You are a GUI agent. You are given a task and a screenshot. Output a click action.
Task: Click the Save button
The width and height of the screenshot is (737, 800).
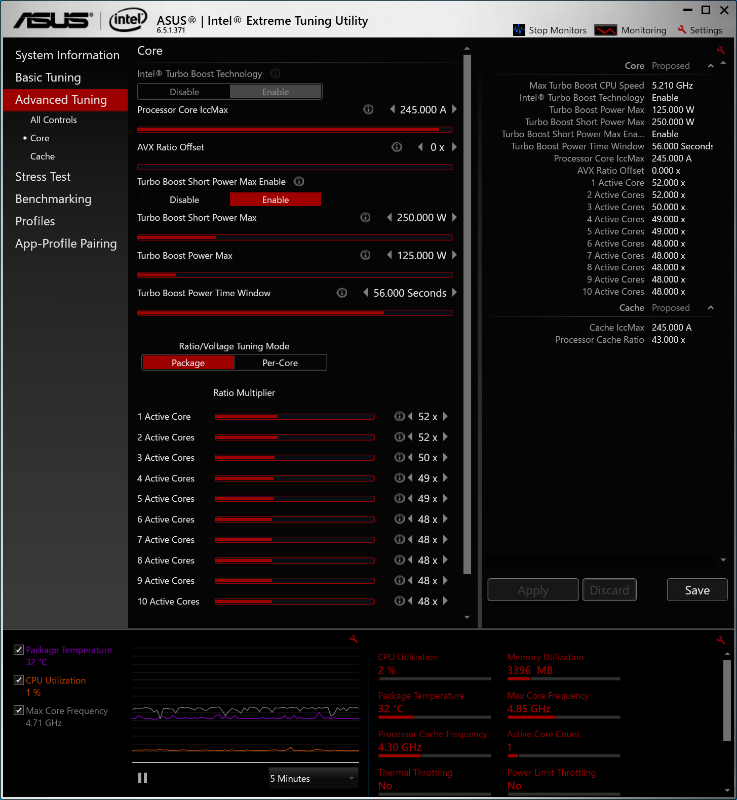point(697,590)
